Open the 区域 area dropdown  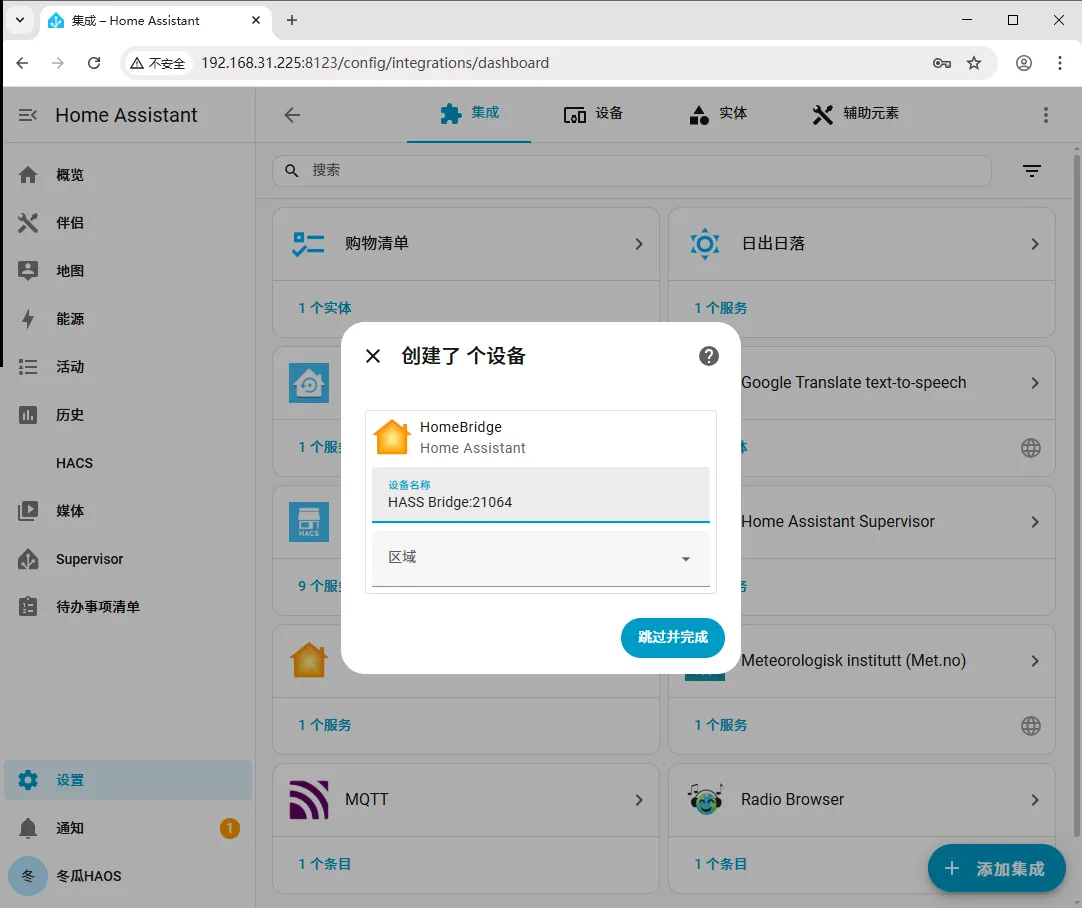point(540,558)
